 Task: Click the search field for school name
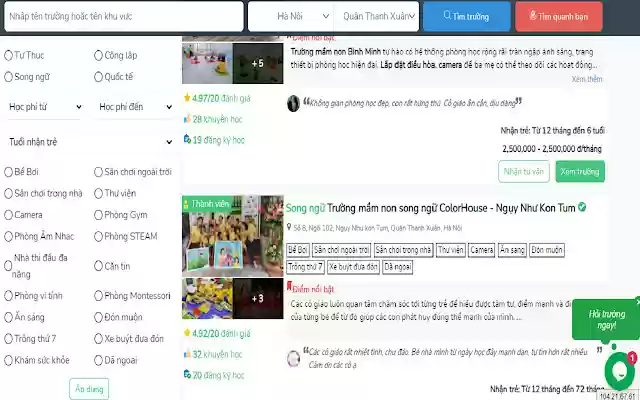(x=124, y=16)
